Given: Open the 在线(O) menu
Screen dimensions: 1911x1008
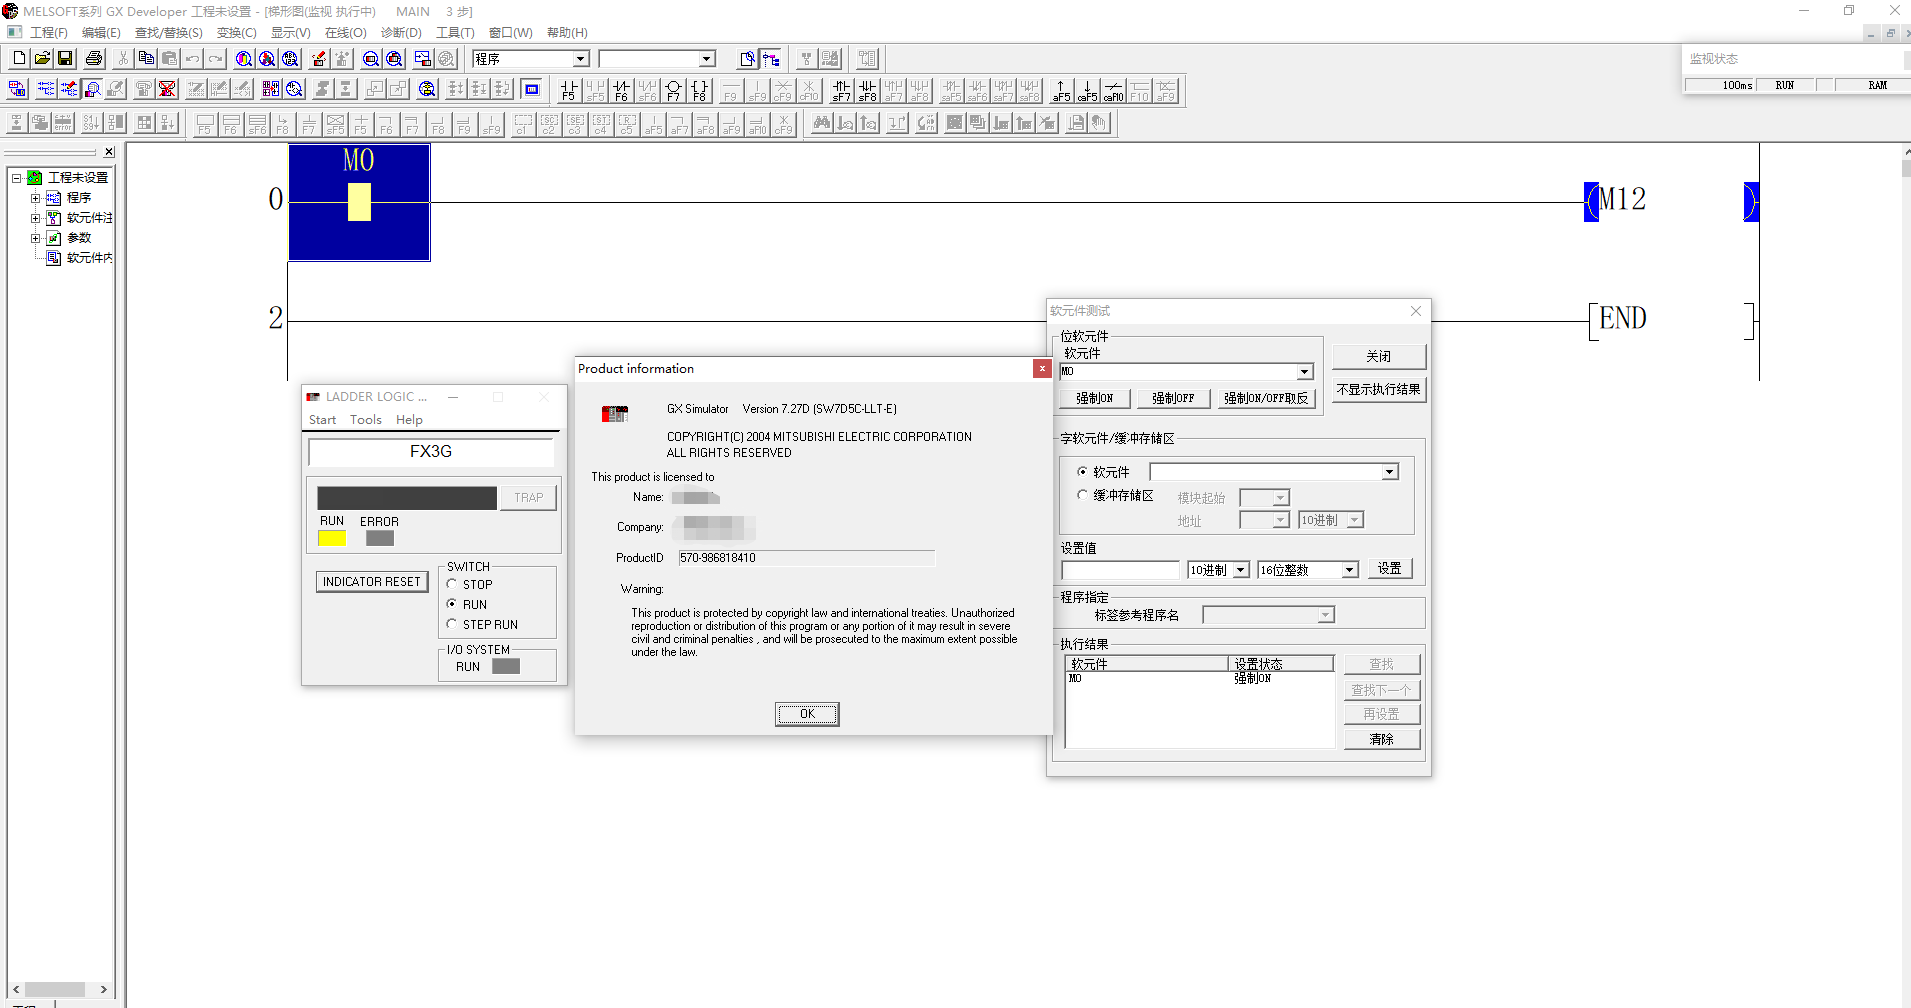Looking at the screenshot, I should coord(345,33).
